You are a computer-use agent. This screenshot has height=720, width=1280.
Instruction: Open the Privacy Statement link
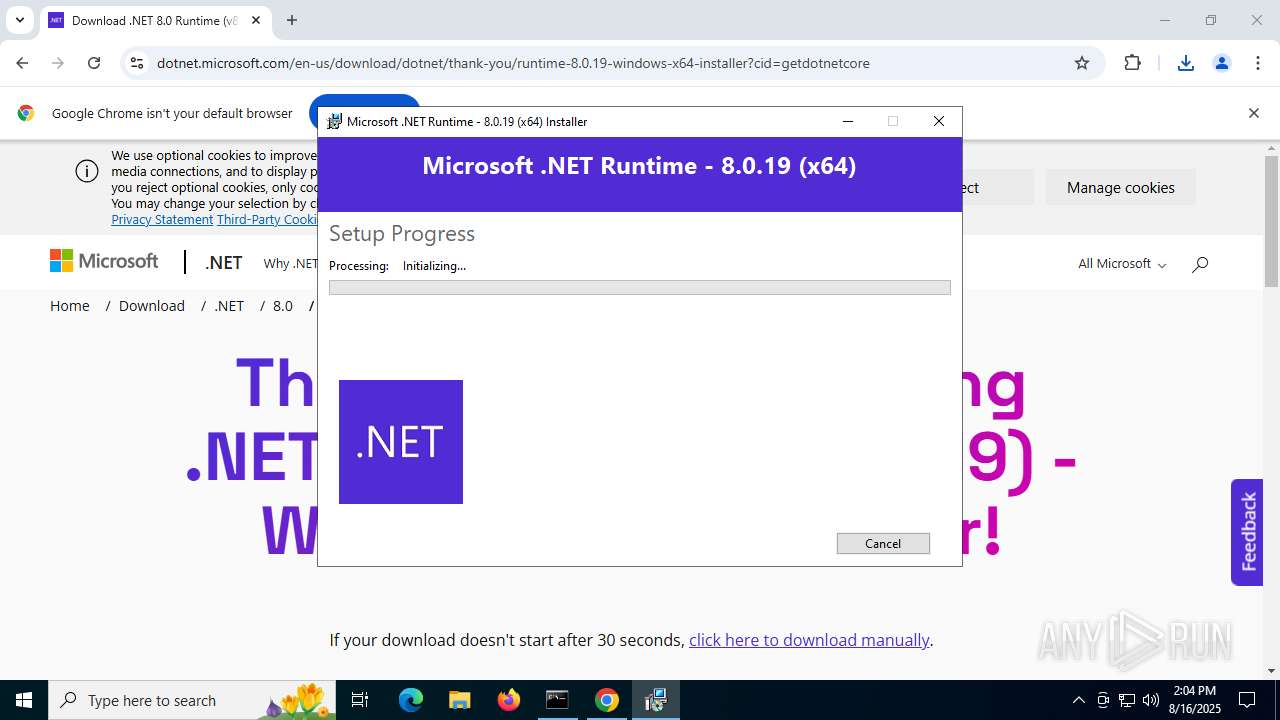click(x=162, y=219)
